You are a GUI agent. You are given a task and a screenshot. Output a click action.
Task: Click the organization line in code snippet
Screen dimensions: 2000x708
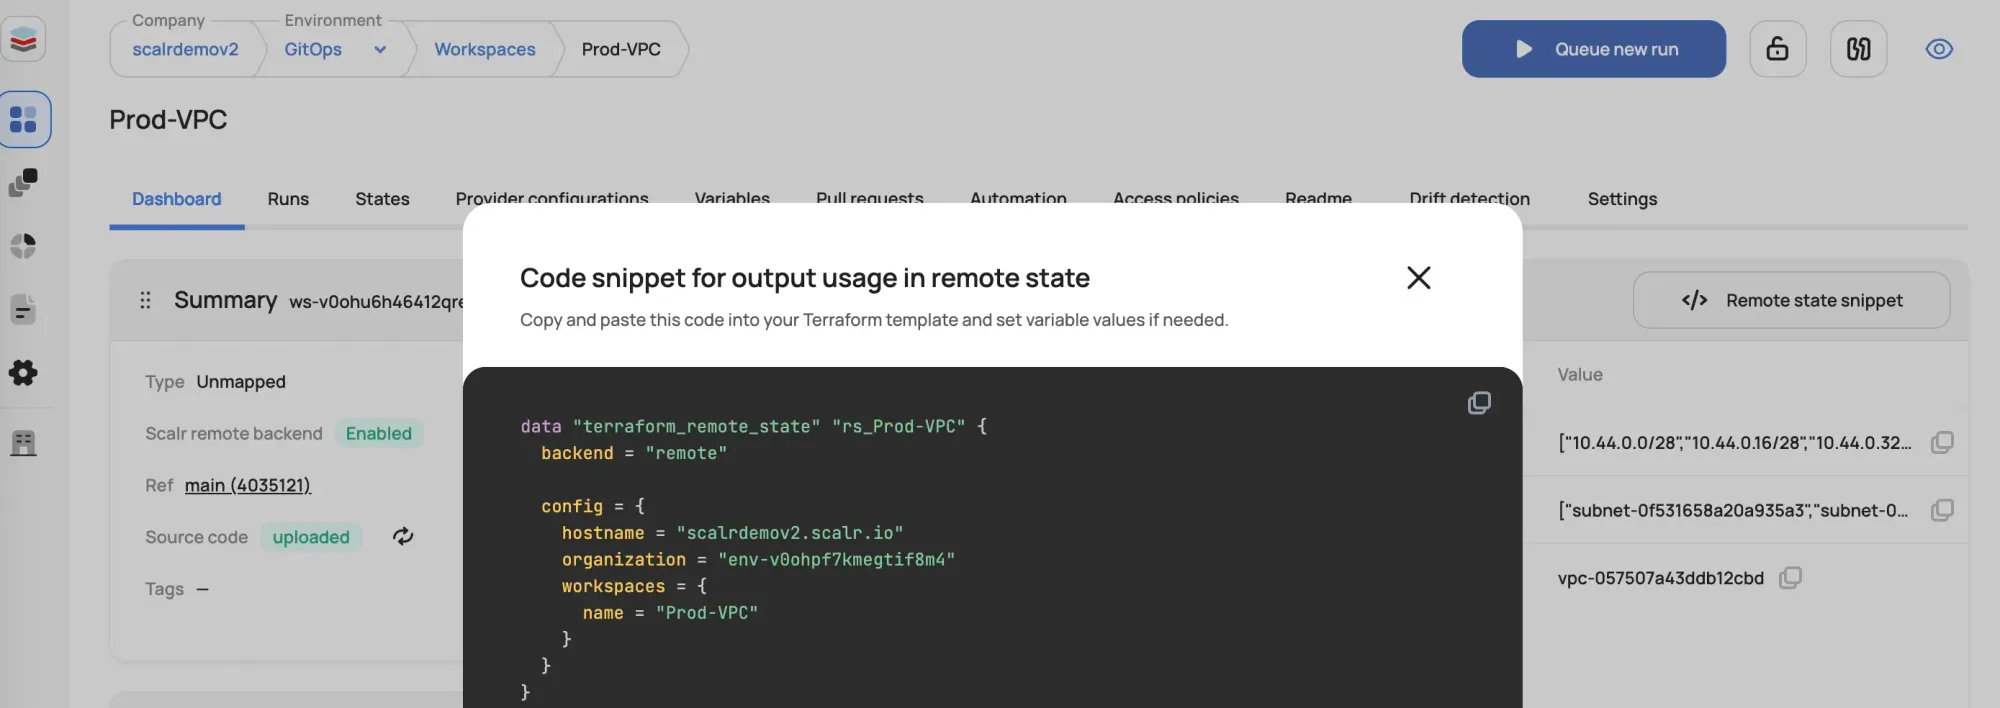pos(758,560)
